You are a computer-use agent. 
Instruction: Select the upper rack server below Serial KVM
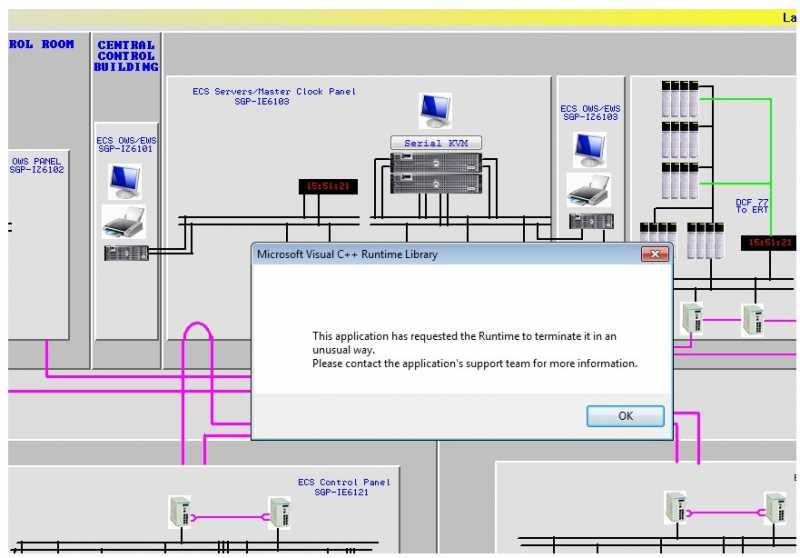(x=436, y=163)
